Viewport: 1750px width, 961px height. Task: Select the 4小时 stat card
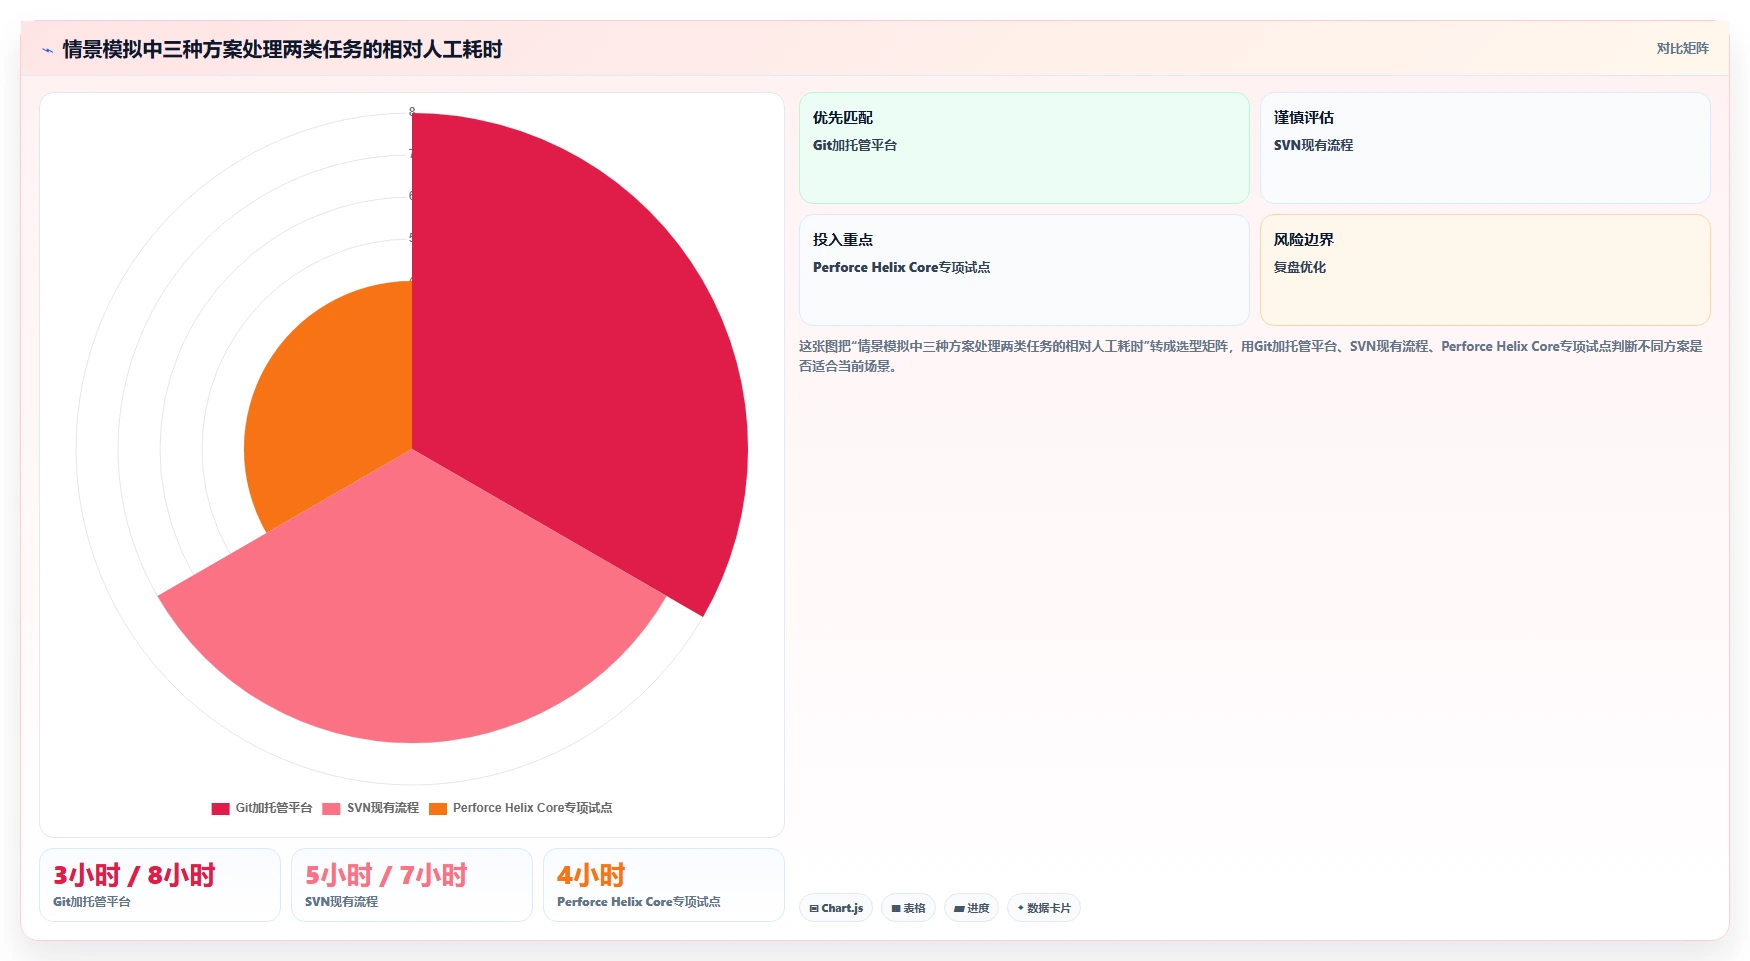pos(664,885)
